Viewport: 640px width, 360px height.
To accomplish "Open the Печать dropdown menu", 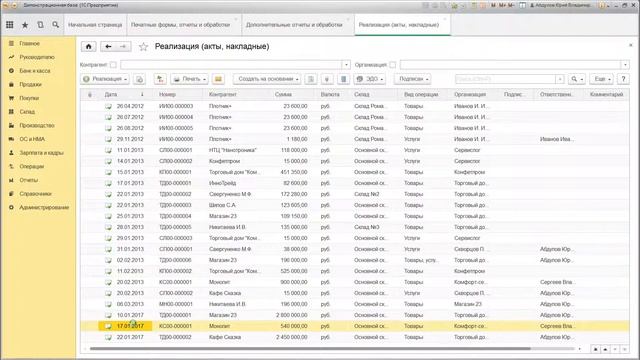I will coord(189,79).
